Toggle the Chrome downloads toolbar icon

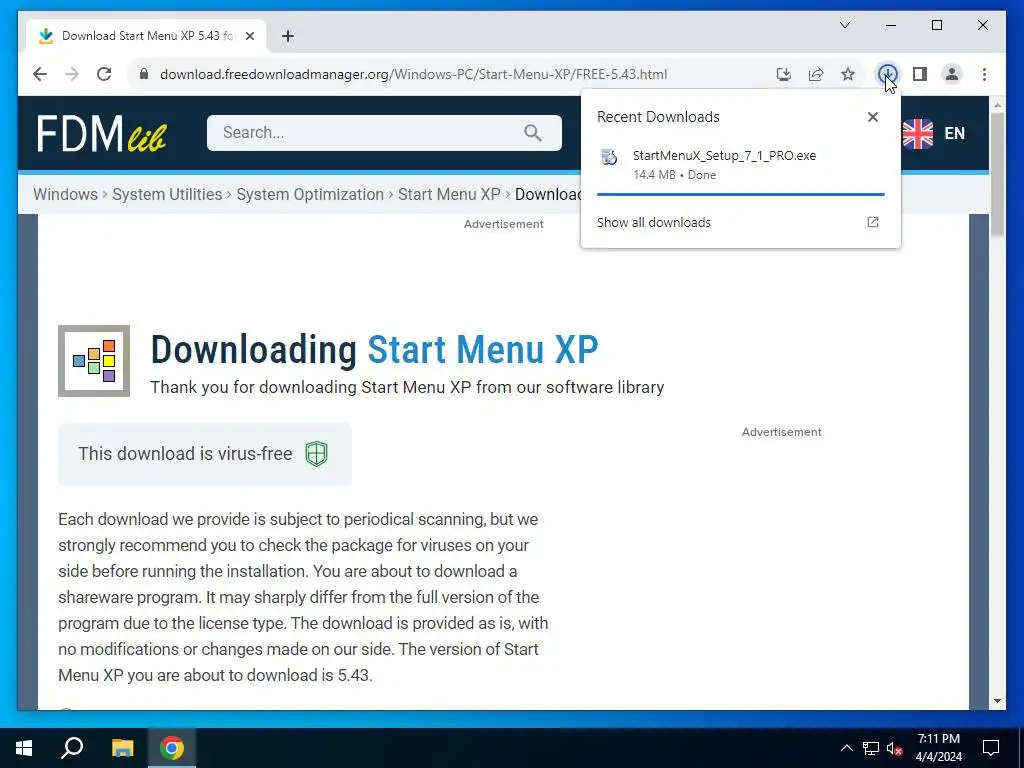pyautogui.click(x=887, y=74)
